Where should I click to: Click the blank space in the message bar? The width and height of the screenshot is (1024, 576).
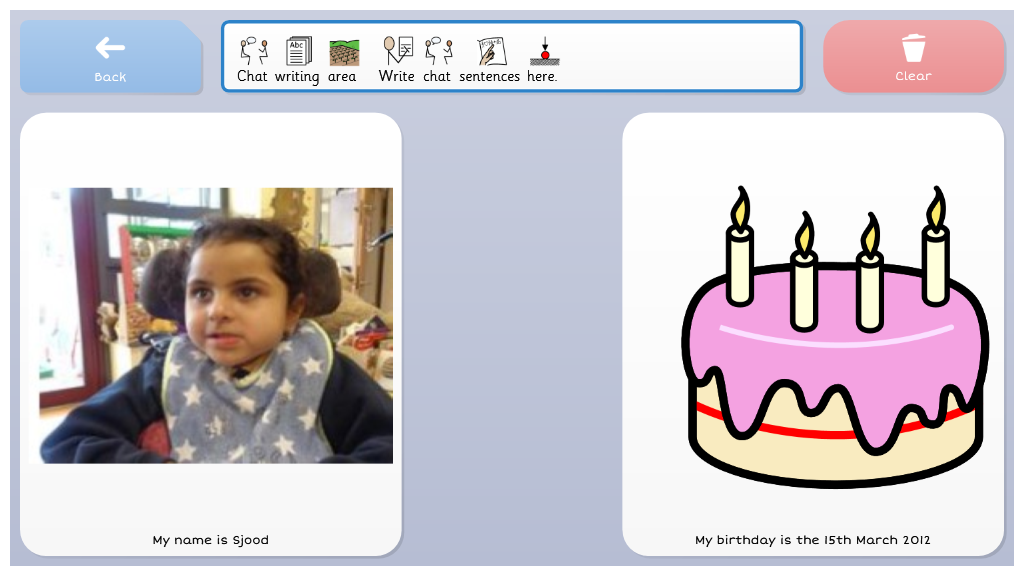tap(679, 57)
